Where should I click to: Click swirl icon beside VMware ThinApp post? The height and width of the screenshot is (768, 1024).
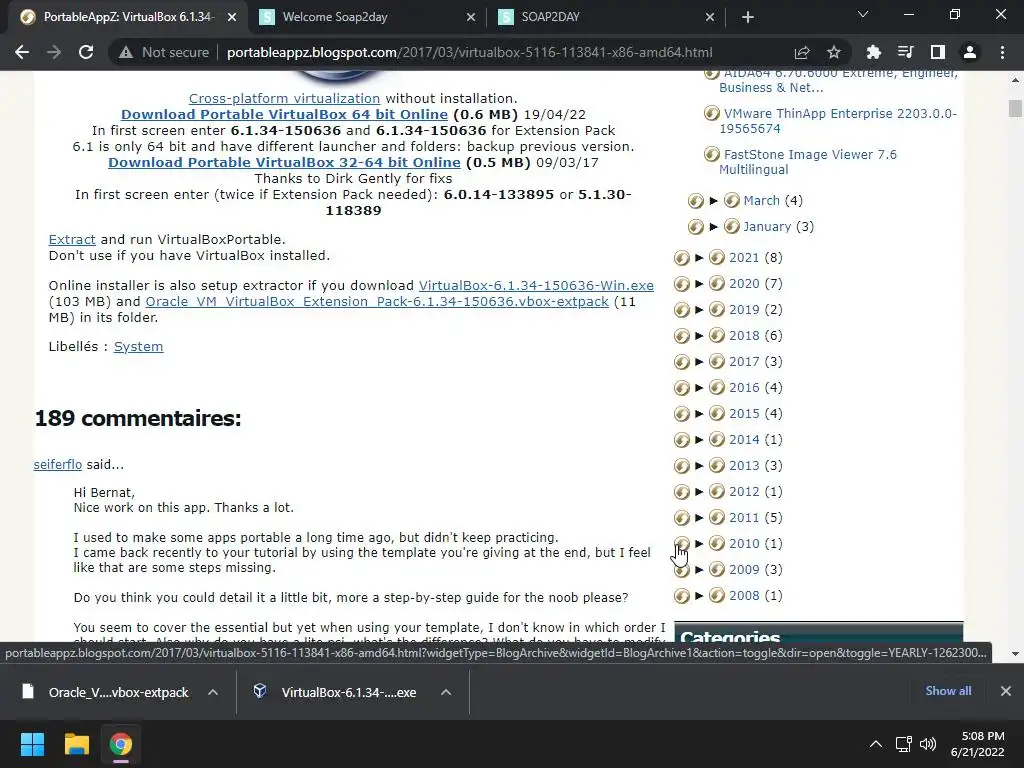[x=711, y=114]
